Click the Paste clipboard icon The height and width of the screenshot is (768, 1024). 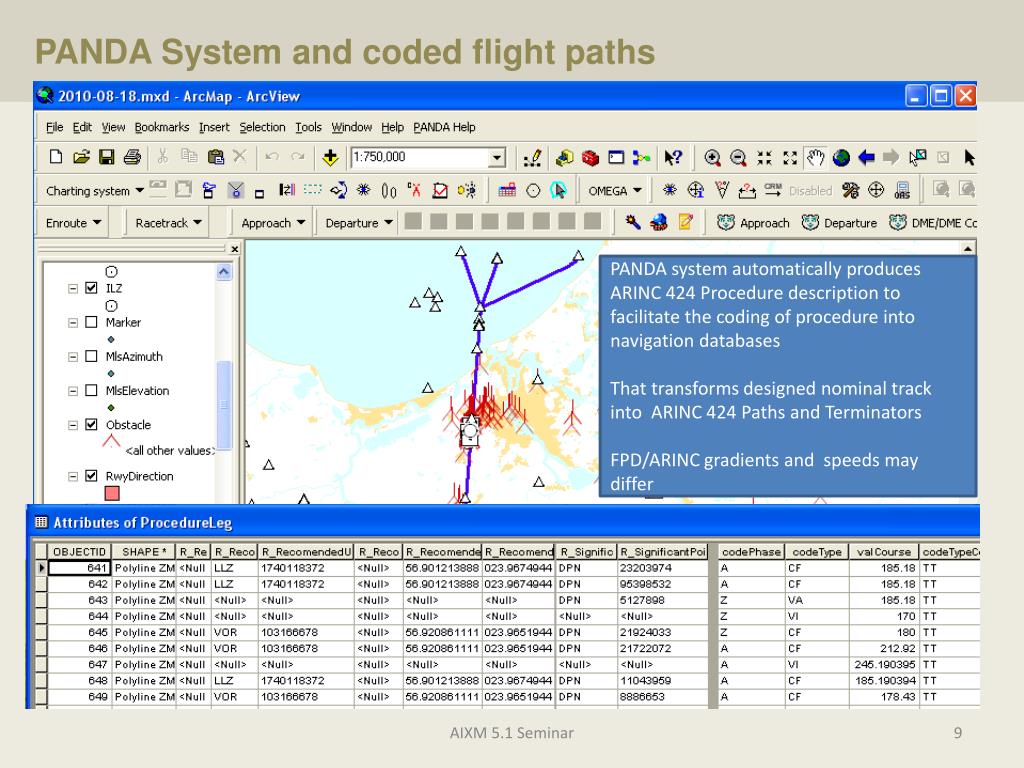point(216,157)
